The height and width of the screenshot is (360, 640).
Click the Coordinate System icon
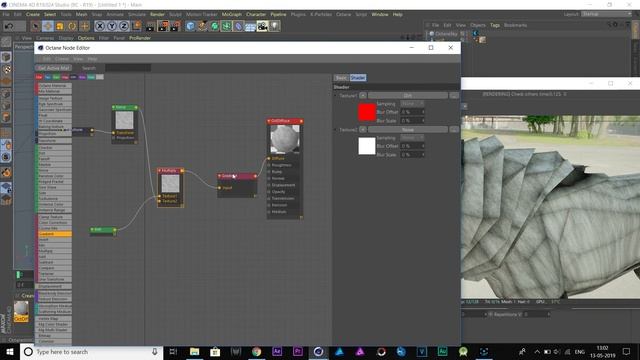point(137,26)
